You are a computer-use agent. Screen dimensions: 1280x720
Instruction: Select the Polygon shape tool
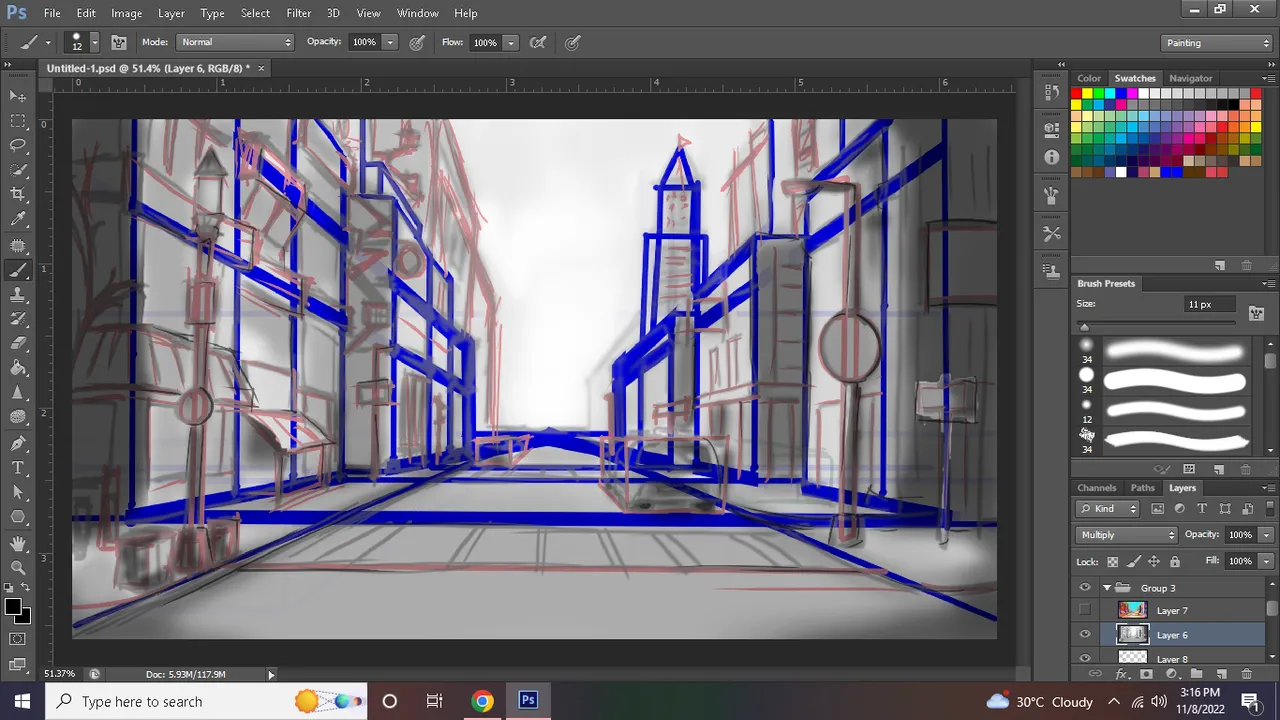[x=18, y=517]
